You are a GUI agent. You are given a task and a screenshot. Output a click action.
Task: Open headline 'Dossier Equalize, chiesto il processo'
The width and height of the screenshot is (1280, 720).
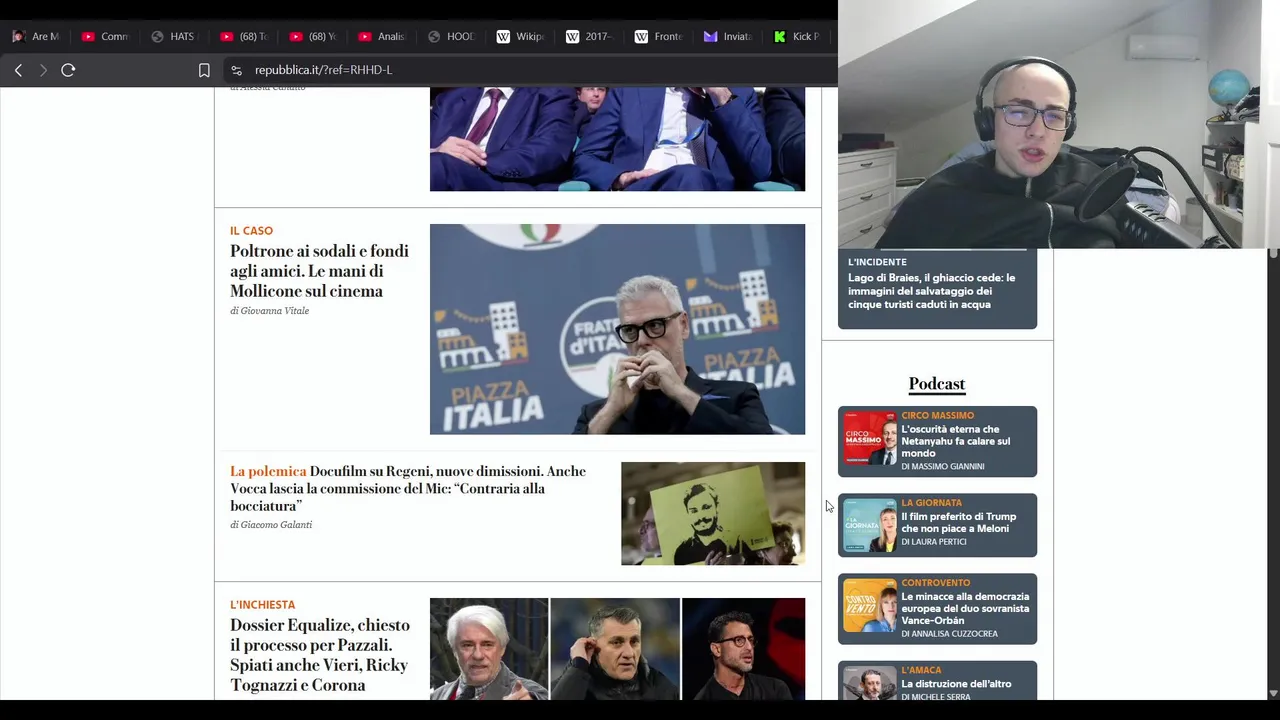tap(320, 655)
